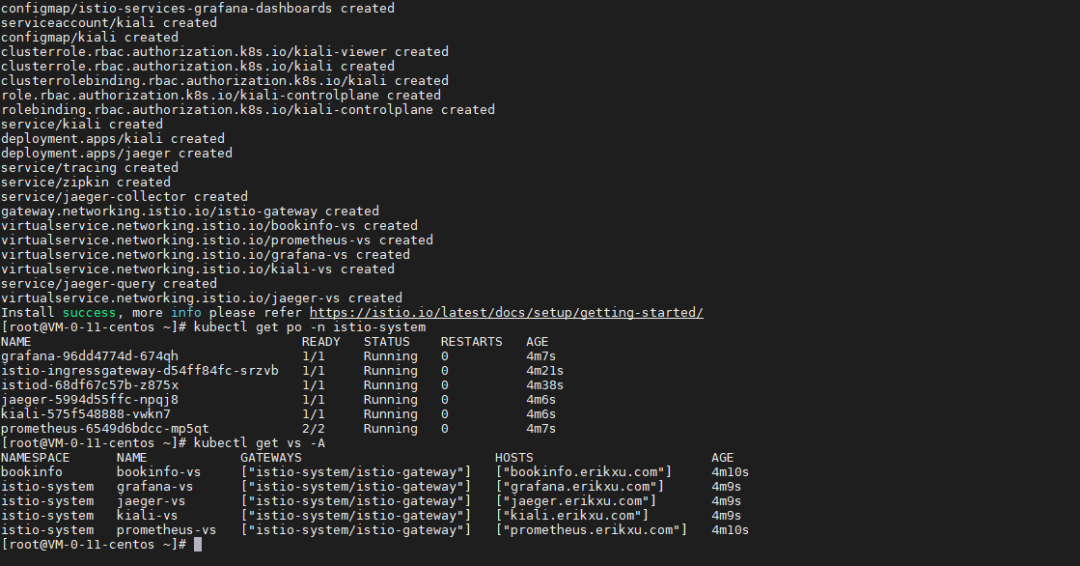1080x566 pixels.
Task: Click the terminal cursor at the last prompt
Action: [x=198, y=544]
